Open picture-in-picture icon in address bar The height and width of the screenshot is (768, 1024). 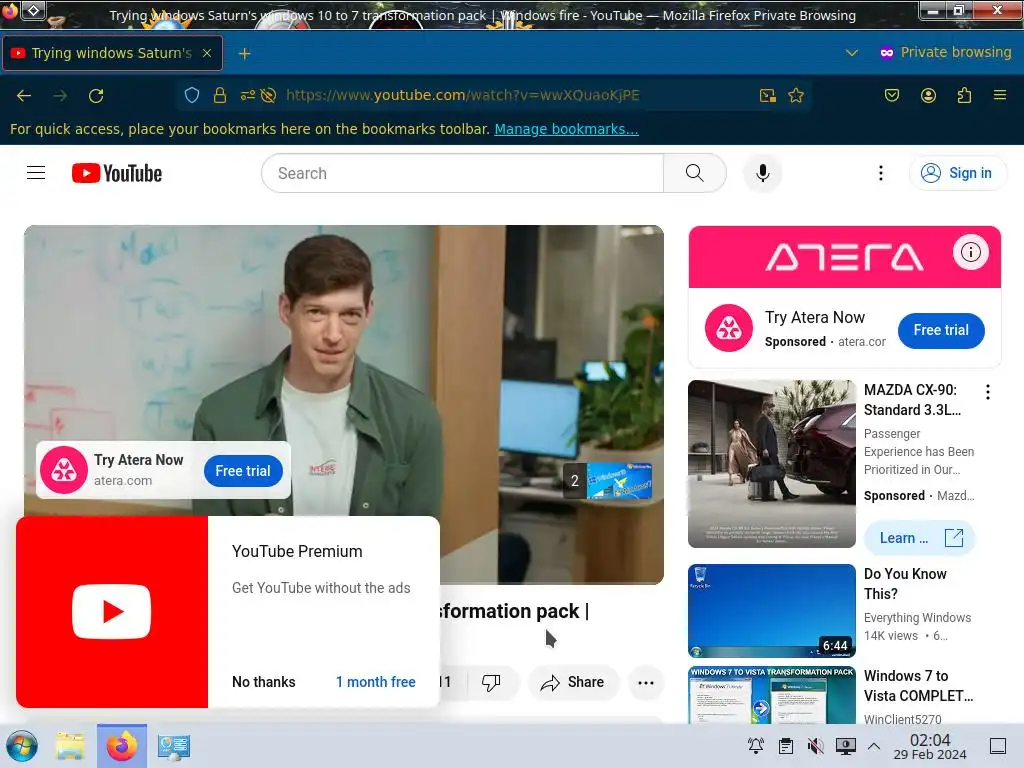767,95
